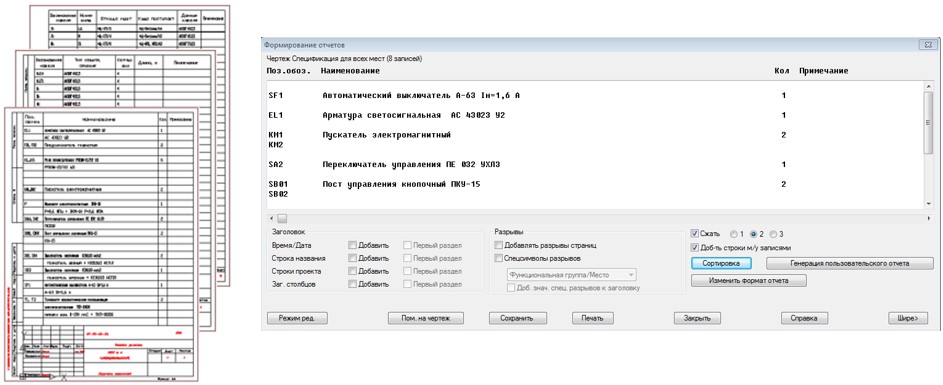Click the Печать button
The image size is (943, 385).
tap(592, 318)
